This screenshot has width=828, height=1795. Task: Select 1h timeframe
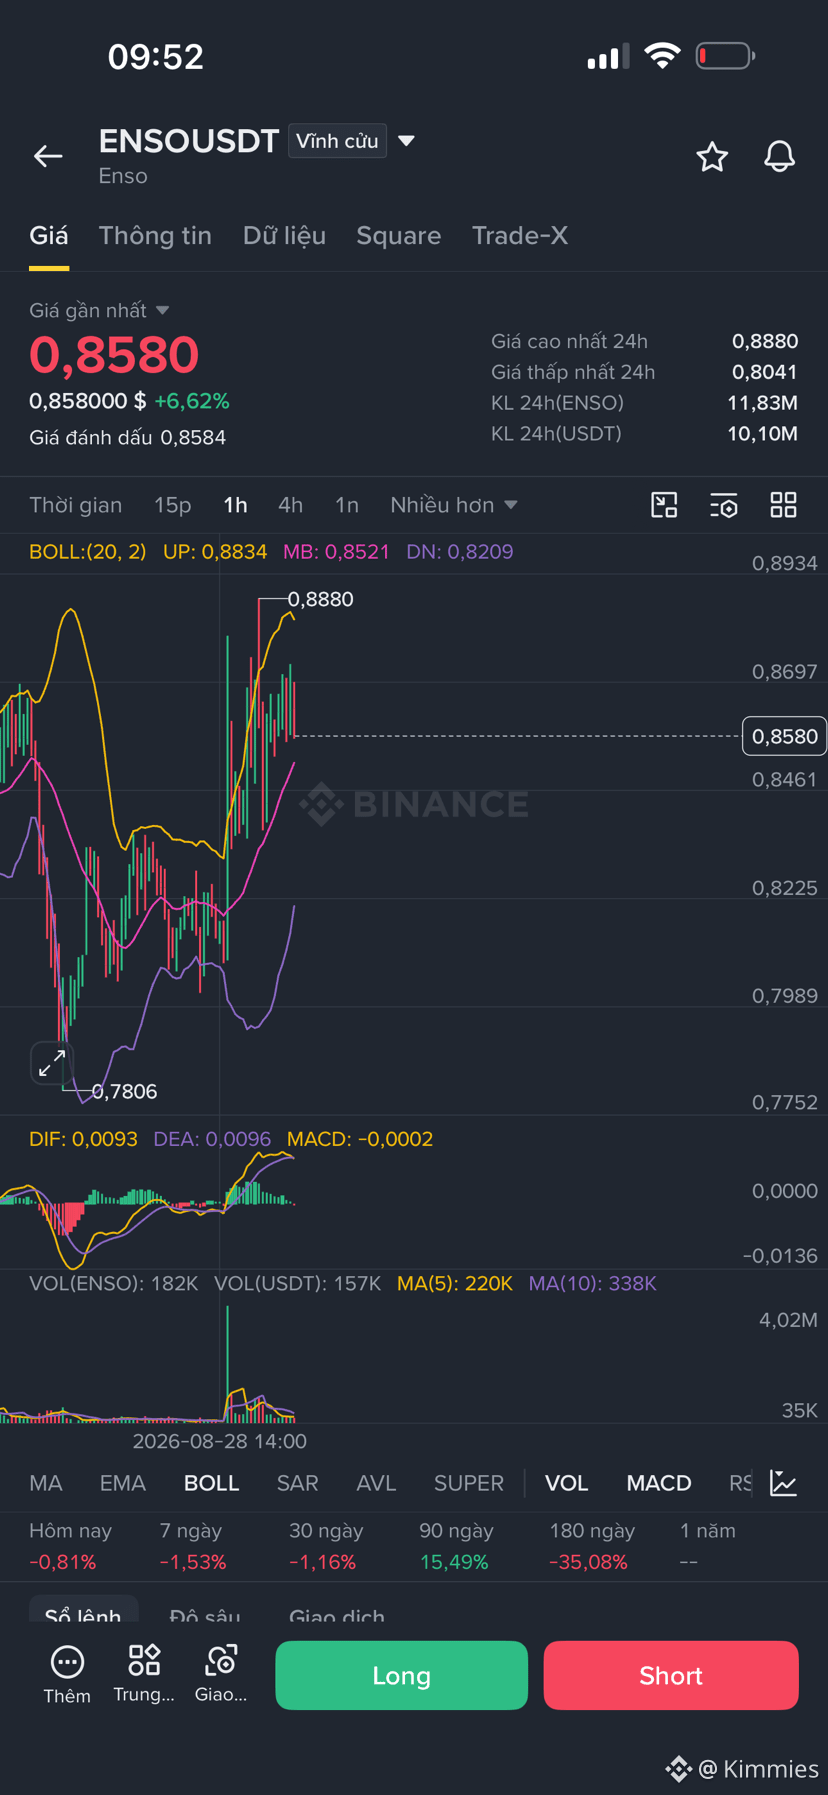(x=235, y=505)
